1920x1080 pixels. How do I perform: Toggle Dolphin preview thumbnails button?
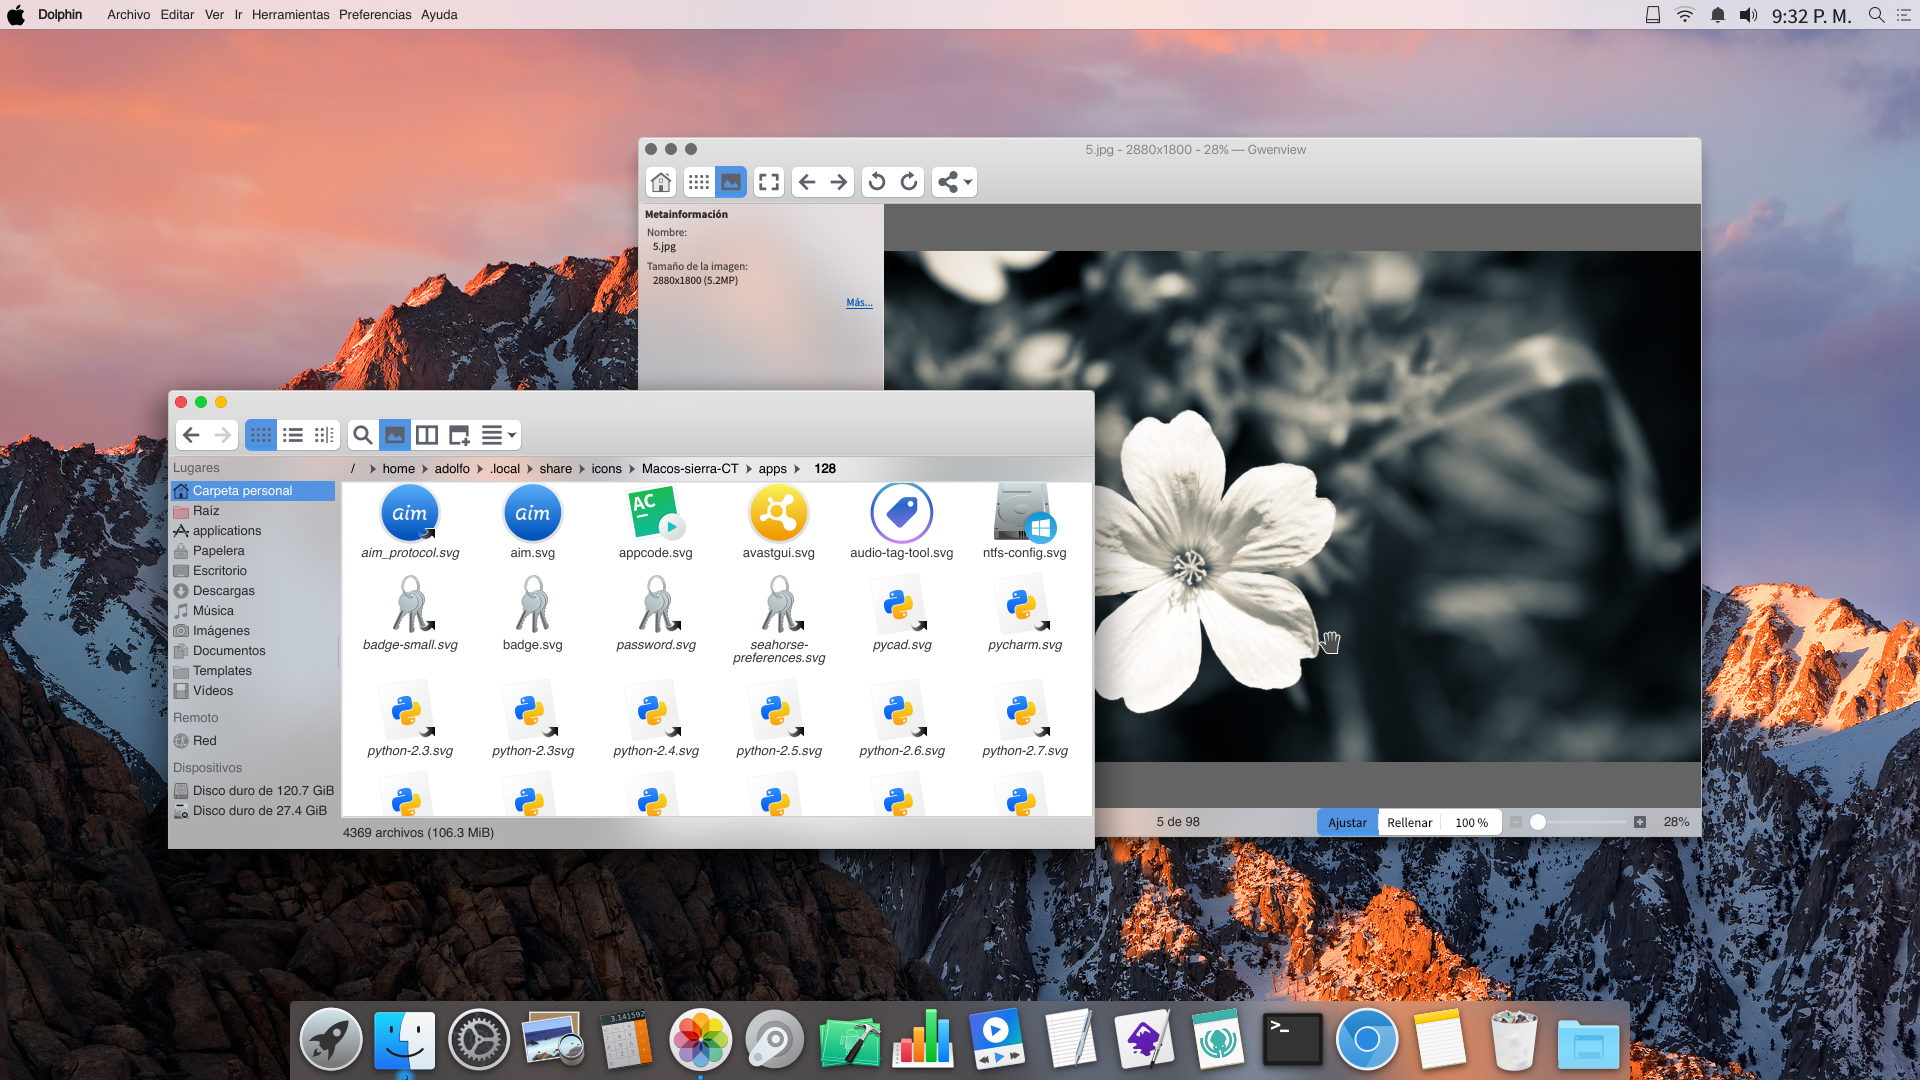[x=395, y=435]
